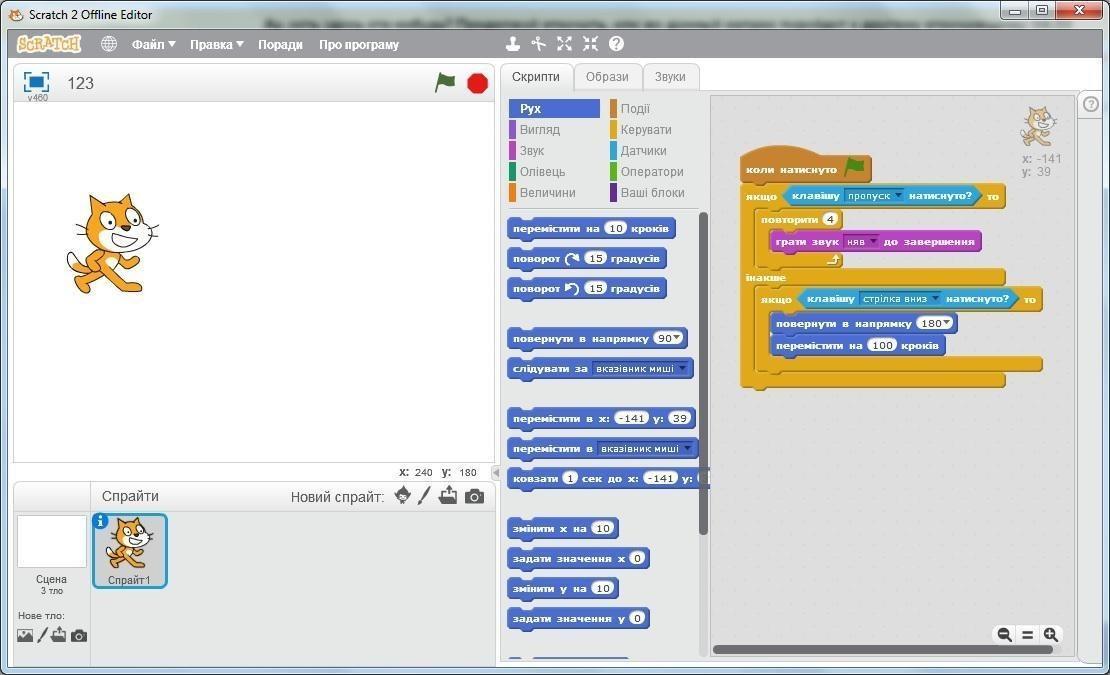
Task: Switch to the Образи tab
Action: tap(607, 77)
